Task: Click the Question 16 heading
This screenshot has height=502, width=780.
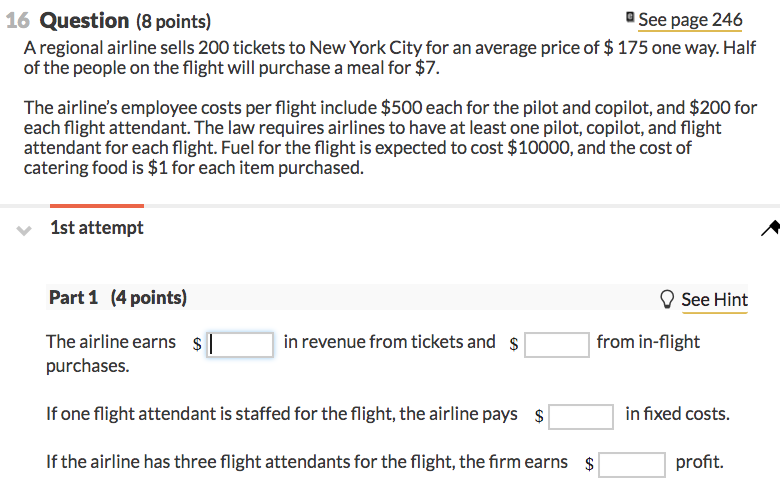Action: point(84,21)
